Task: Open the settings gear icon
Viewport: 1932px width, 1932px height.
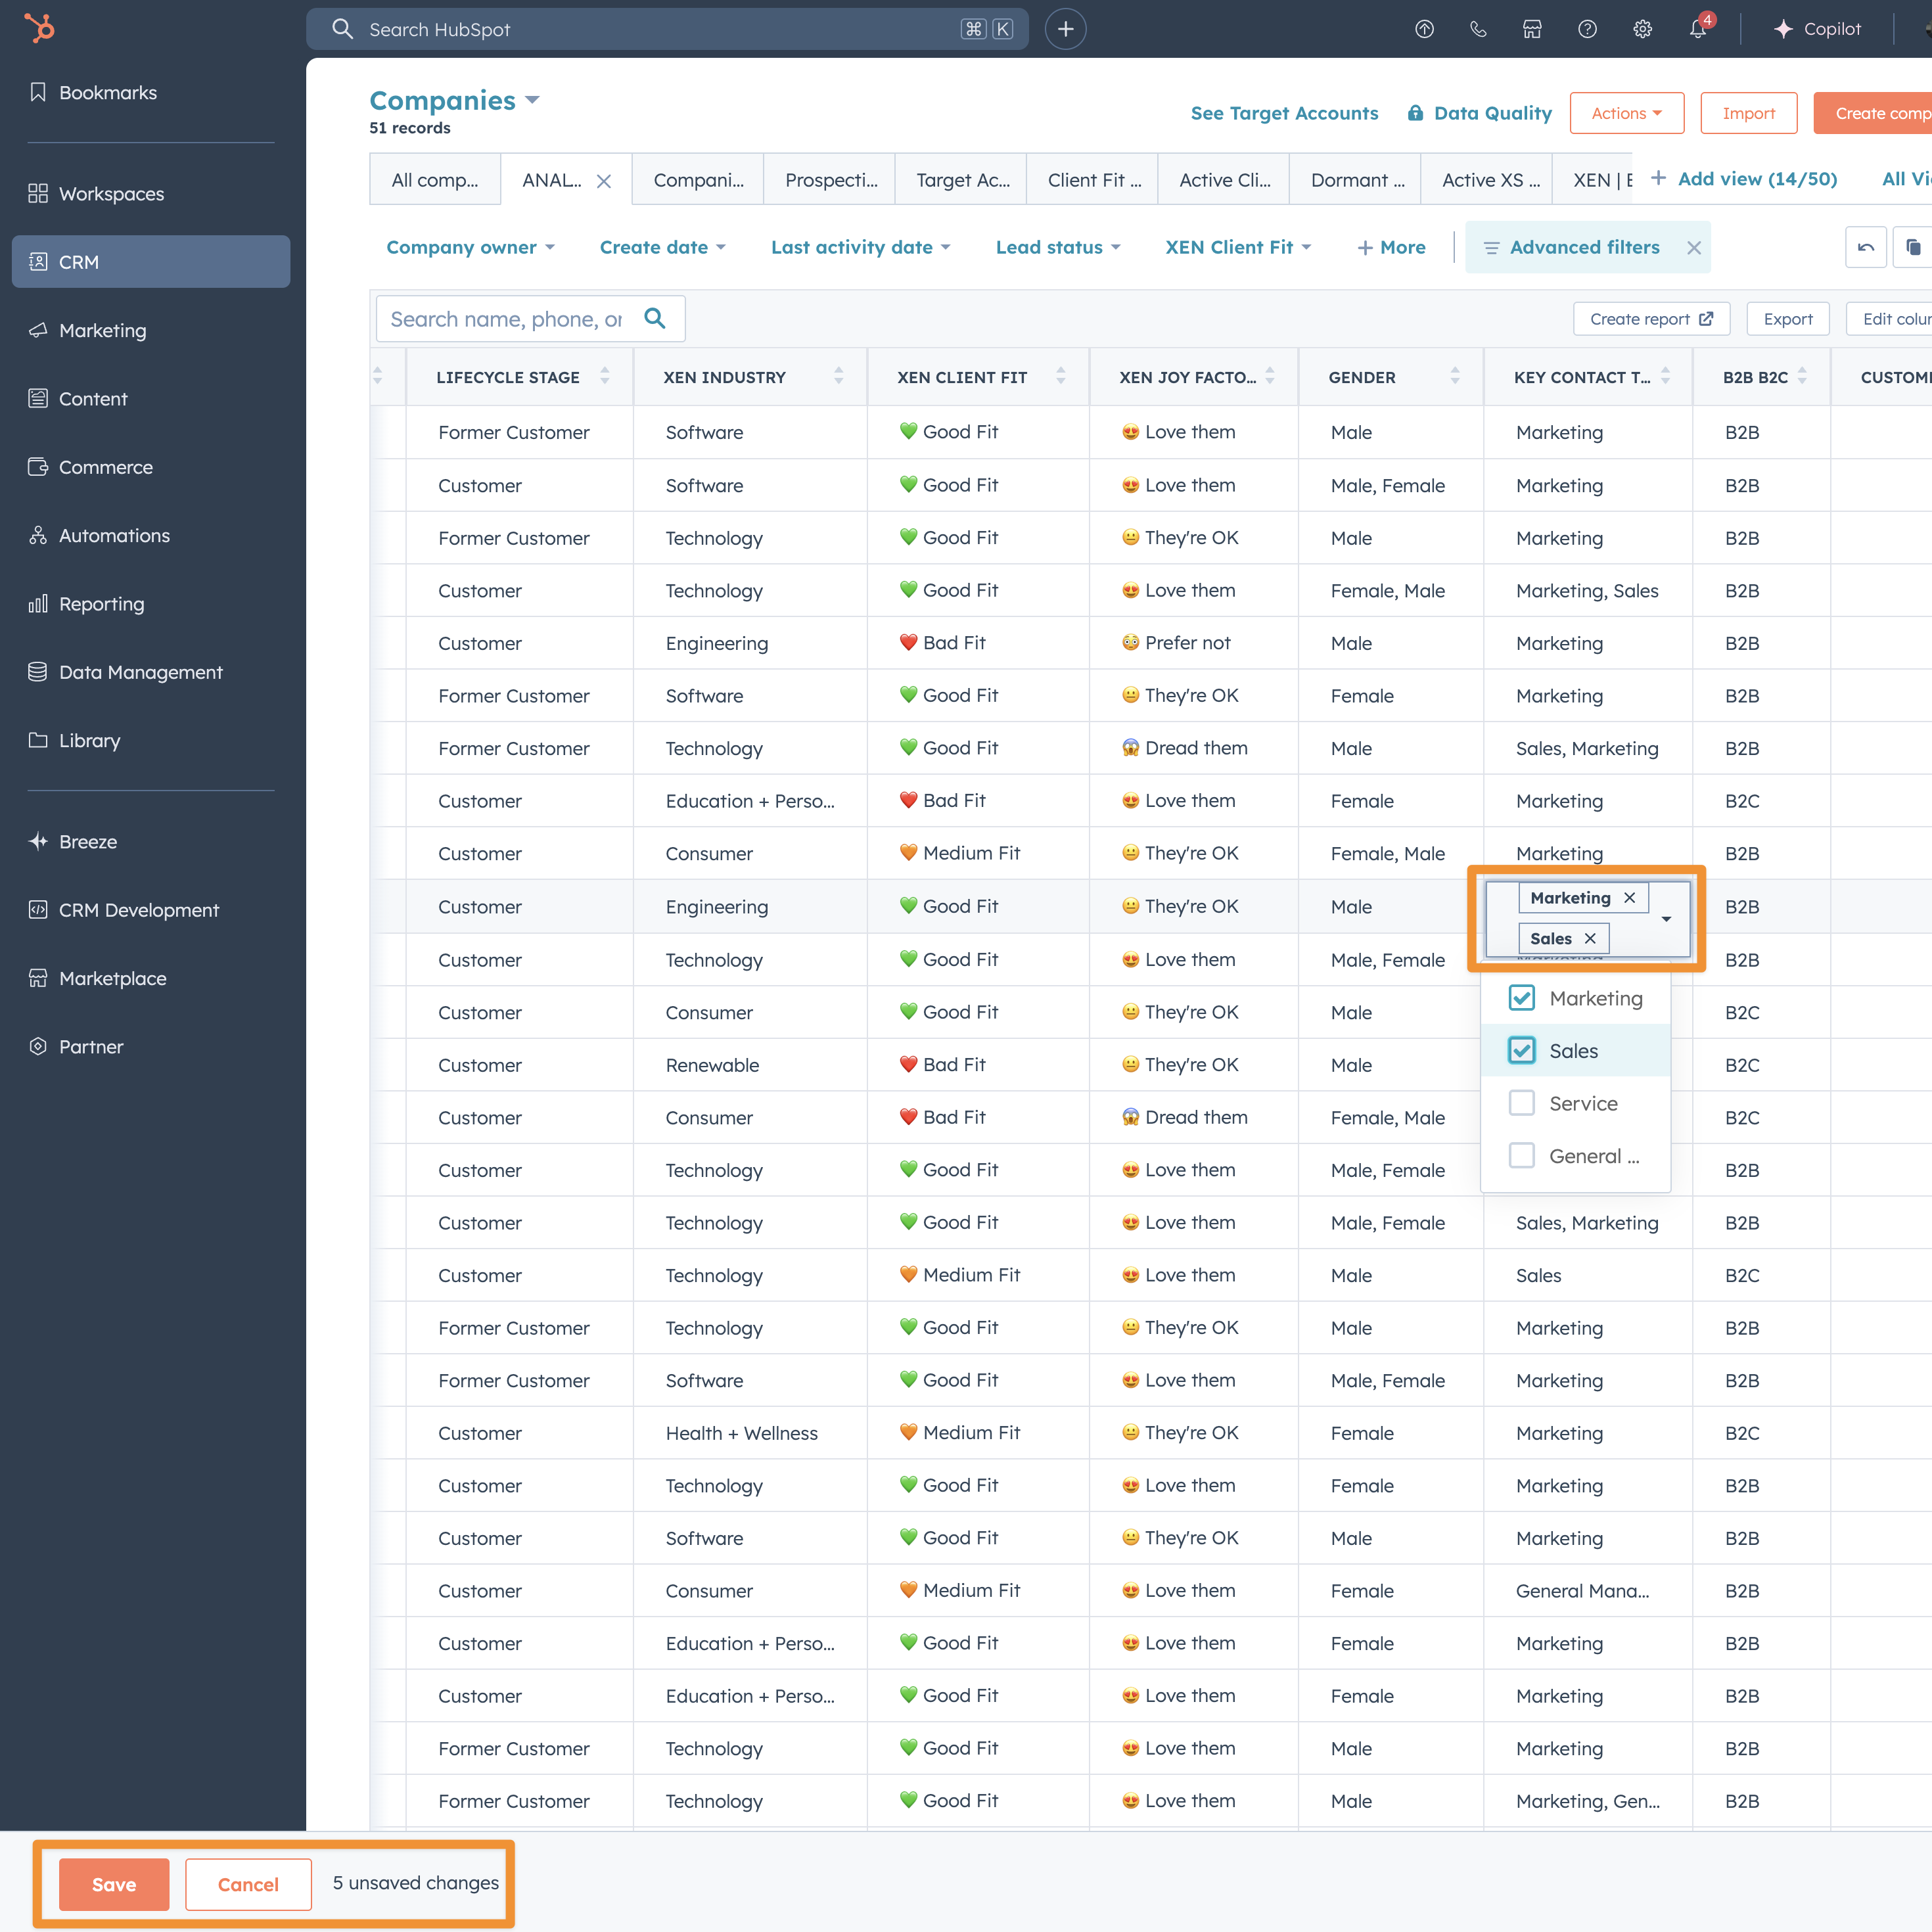Action: click(x=1642, y=29)
